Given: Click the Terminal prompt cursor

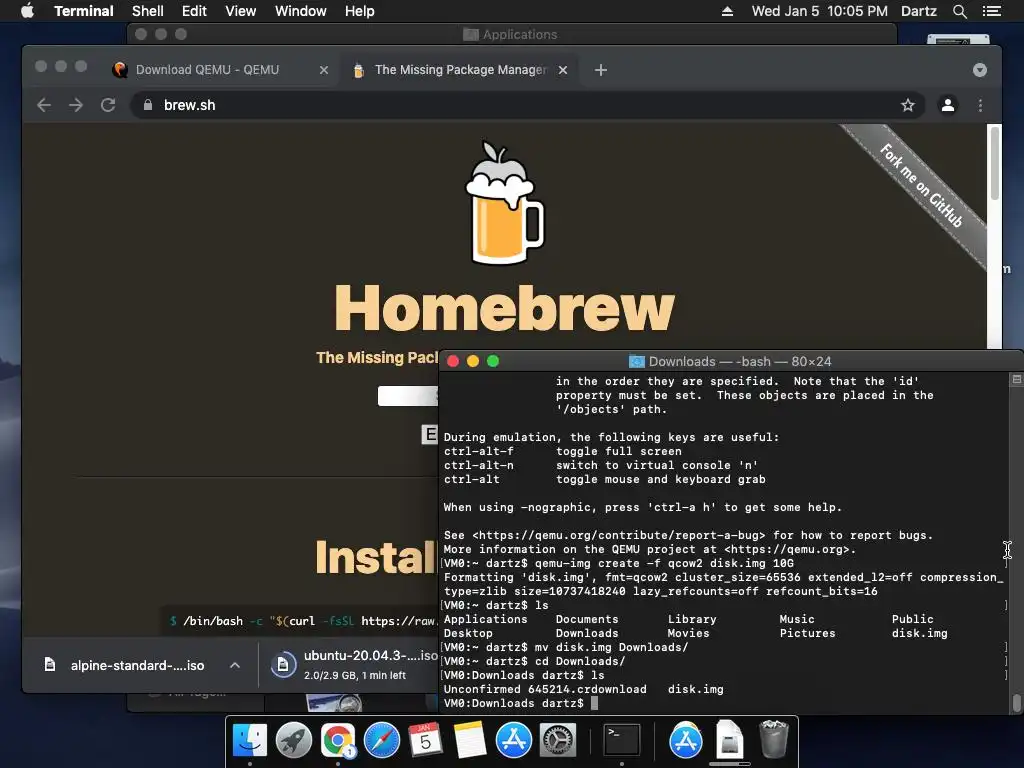Looking at the screenshot, I should tap(594, 703).
